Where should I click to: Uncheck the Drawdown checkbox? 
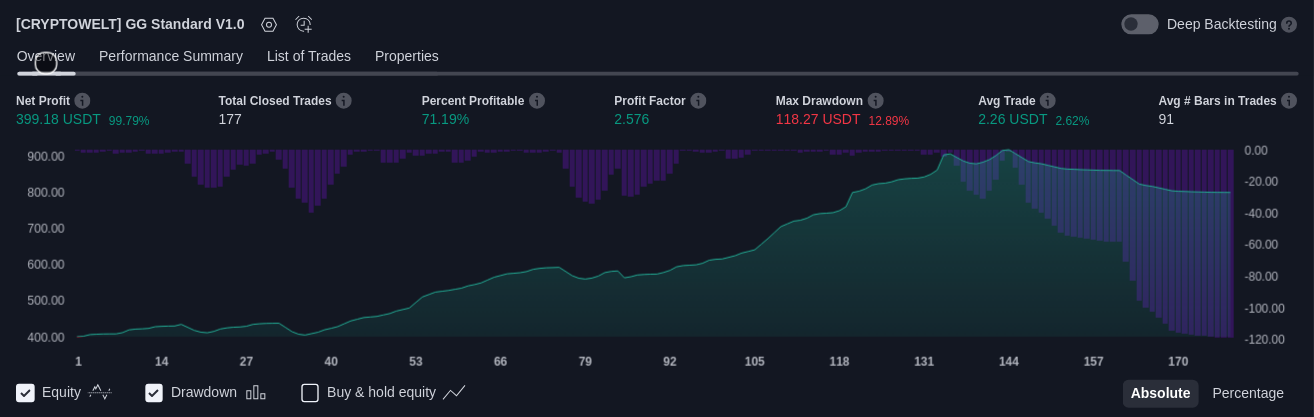[154, 393]
